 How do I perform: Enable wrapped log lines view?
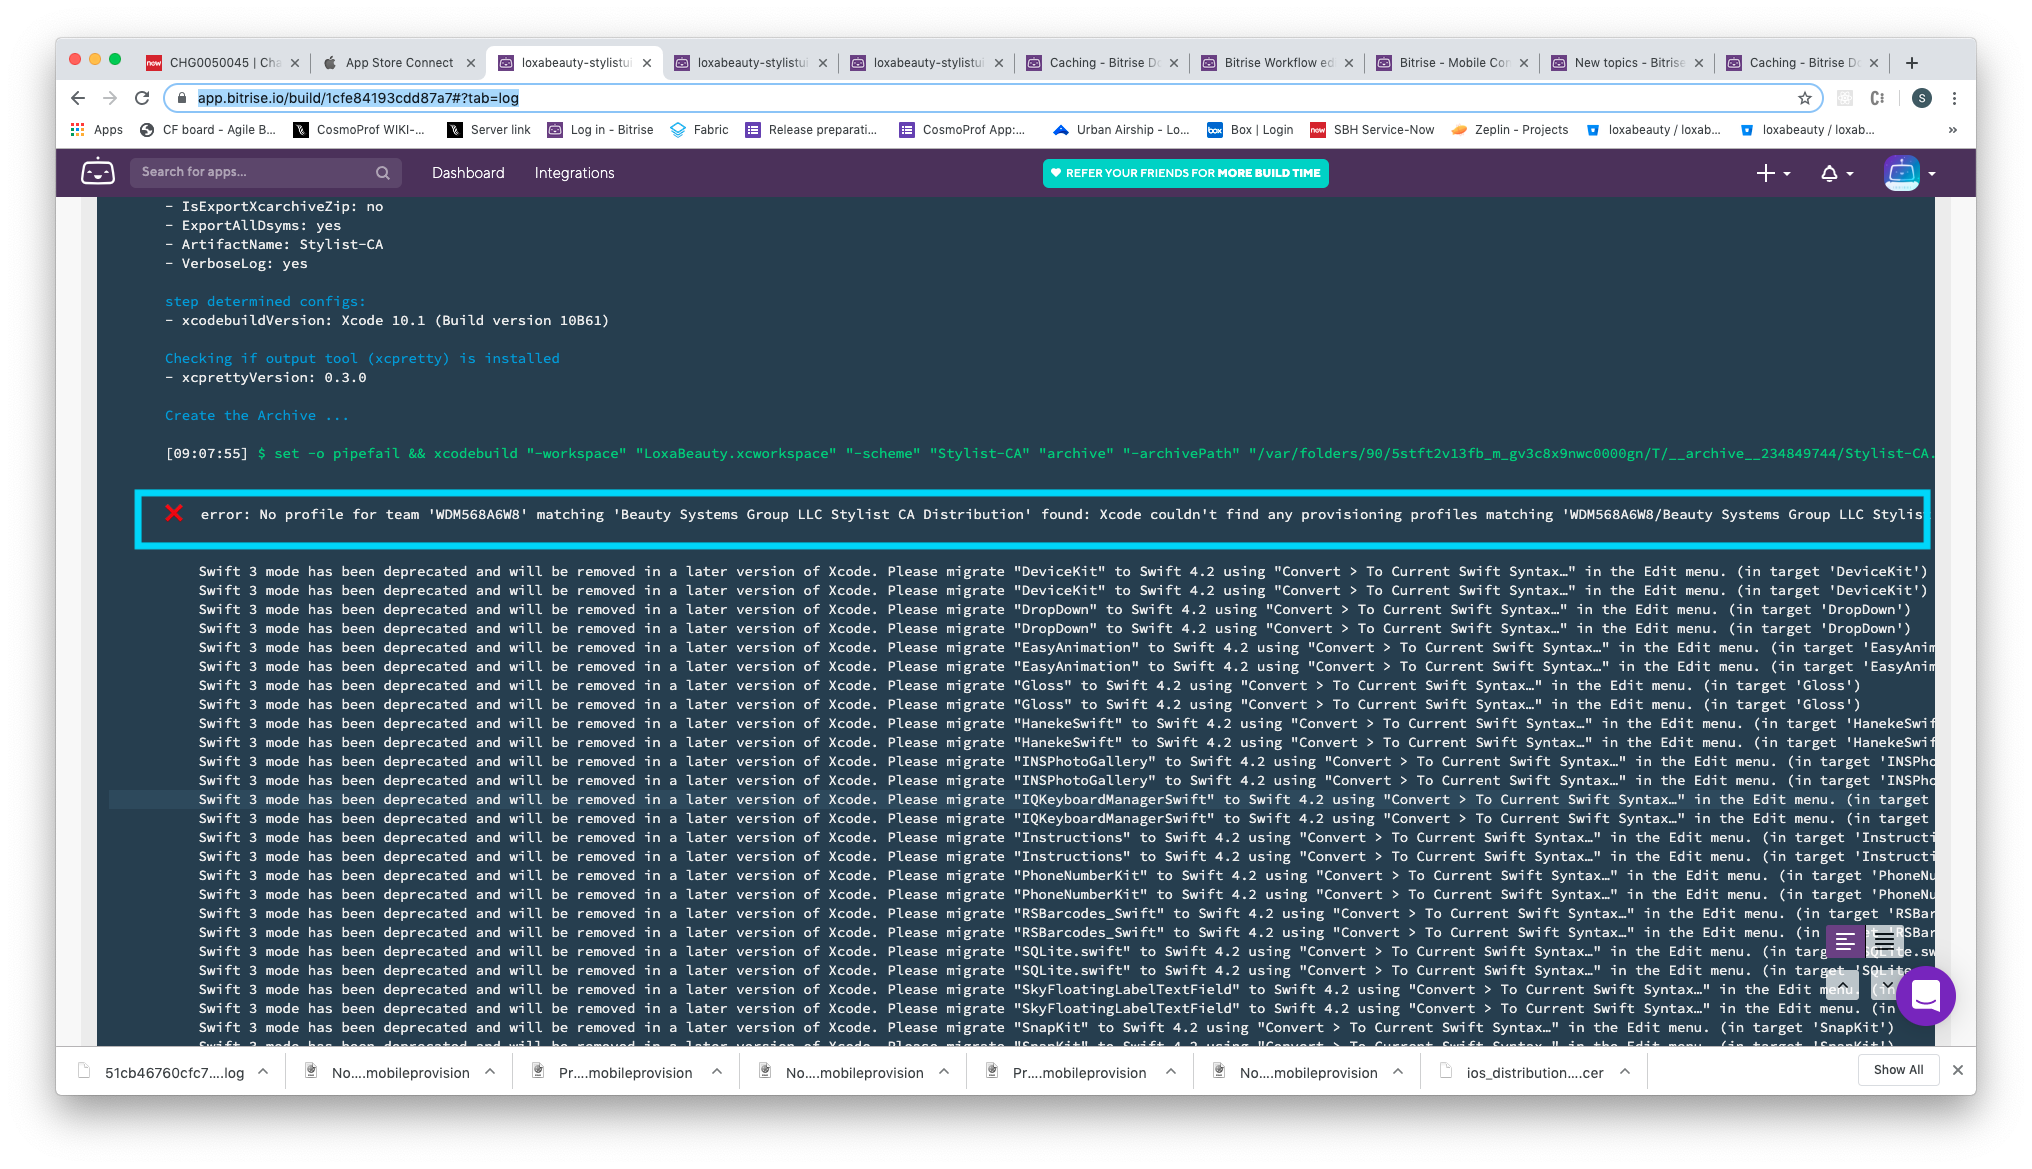click(1884, 941)
